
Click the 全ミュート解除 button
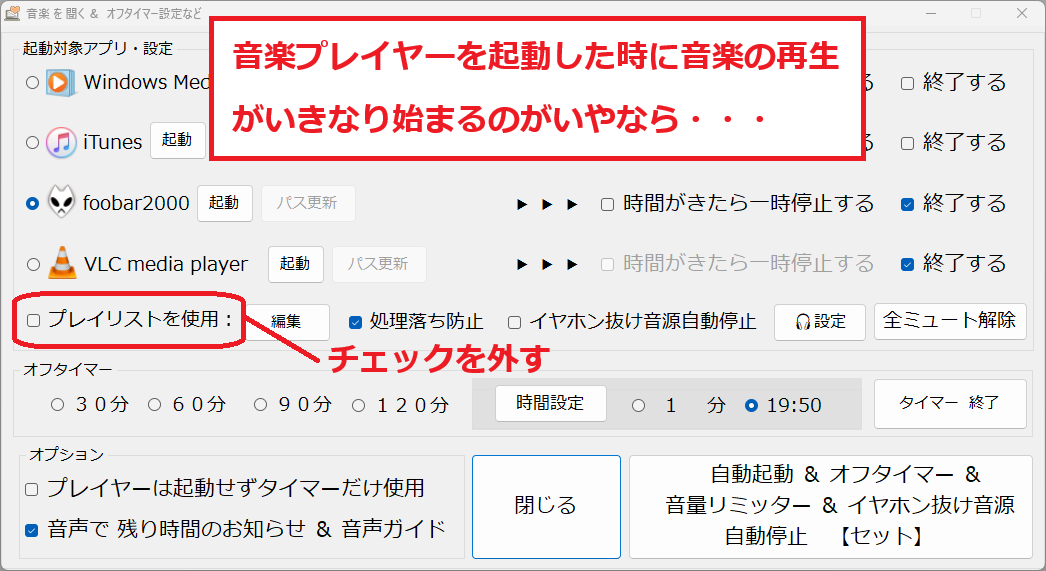(950, 321)
